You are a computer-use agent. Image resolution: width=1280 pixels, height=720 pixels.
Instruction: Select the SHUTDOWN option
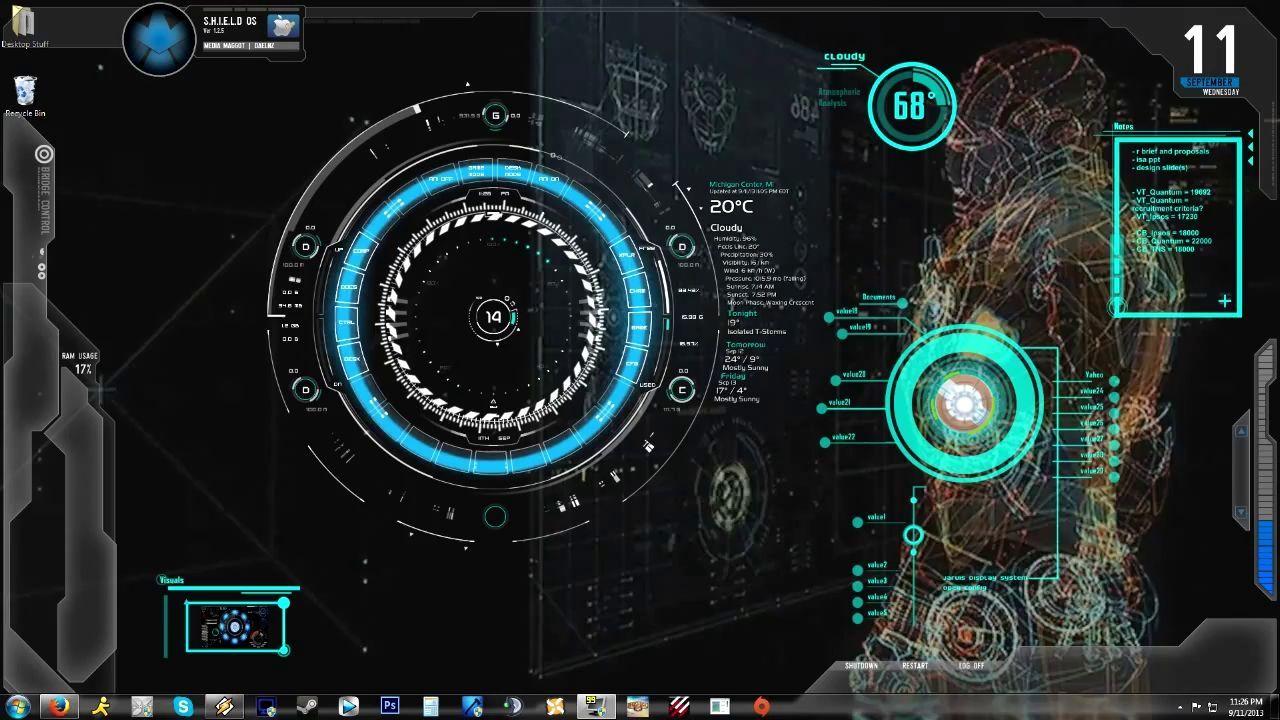pos(861,665)
